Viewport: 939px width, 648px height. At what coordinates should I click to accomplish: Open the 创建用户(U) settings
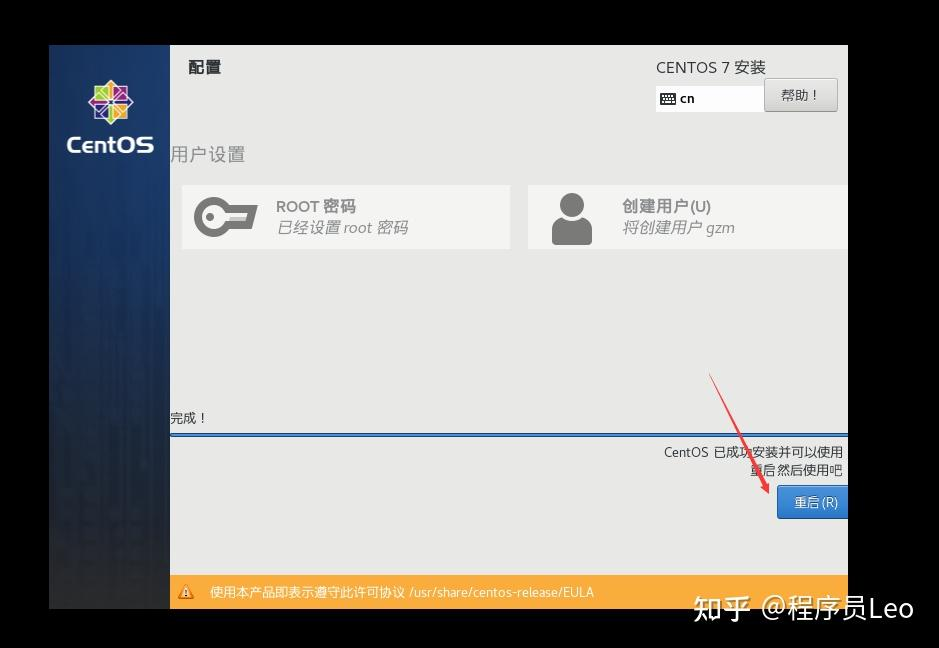click(x=687, y=217)
